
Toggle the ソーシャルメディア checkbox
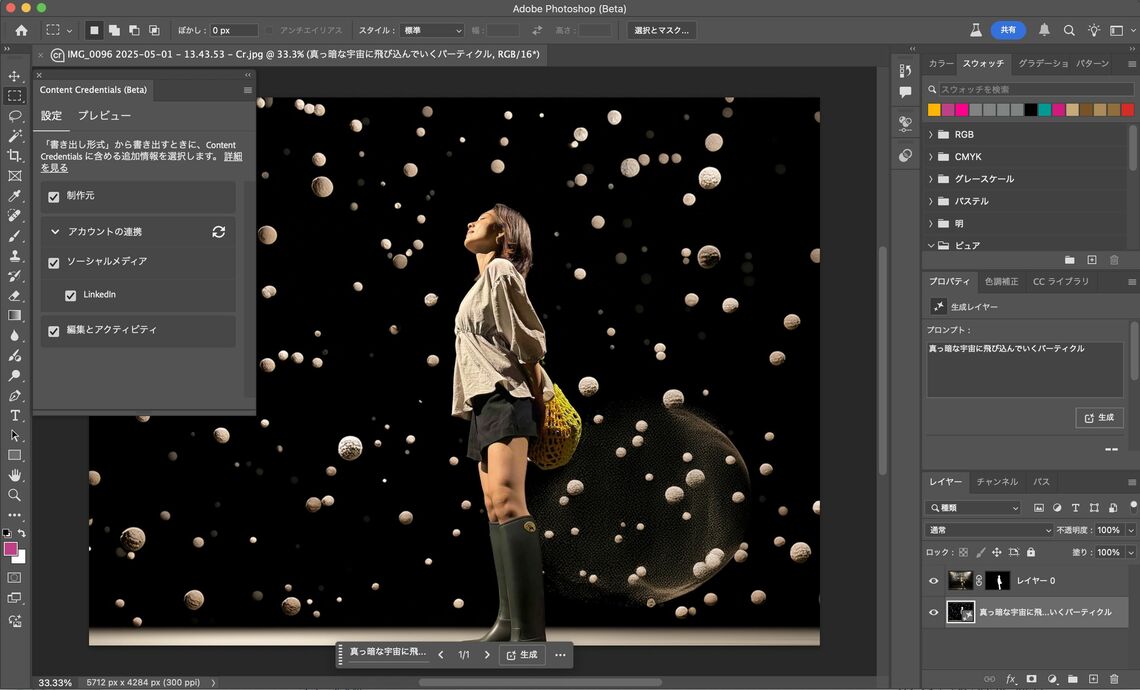pyautogui.click(x=54, y=262)
